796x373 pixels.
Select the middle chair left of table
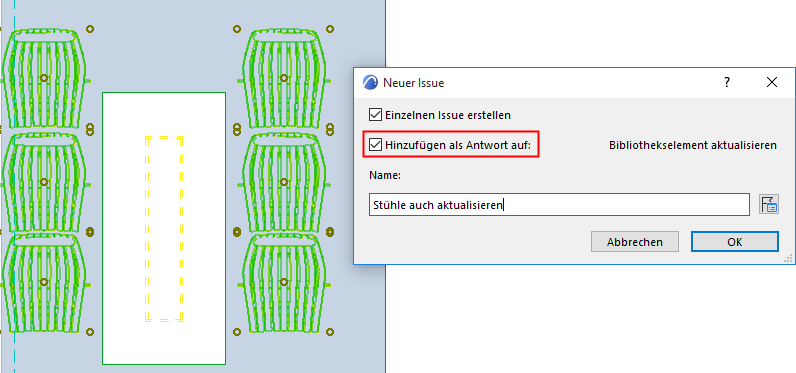tap(44, 181)
